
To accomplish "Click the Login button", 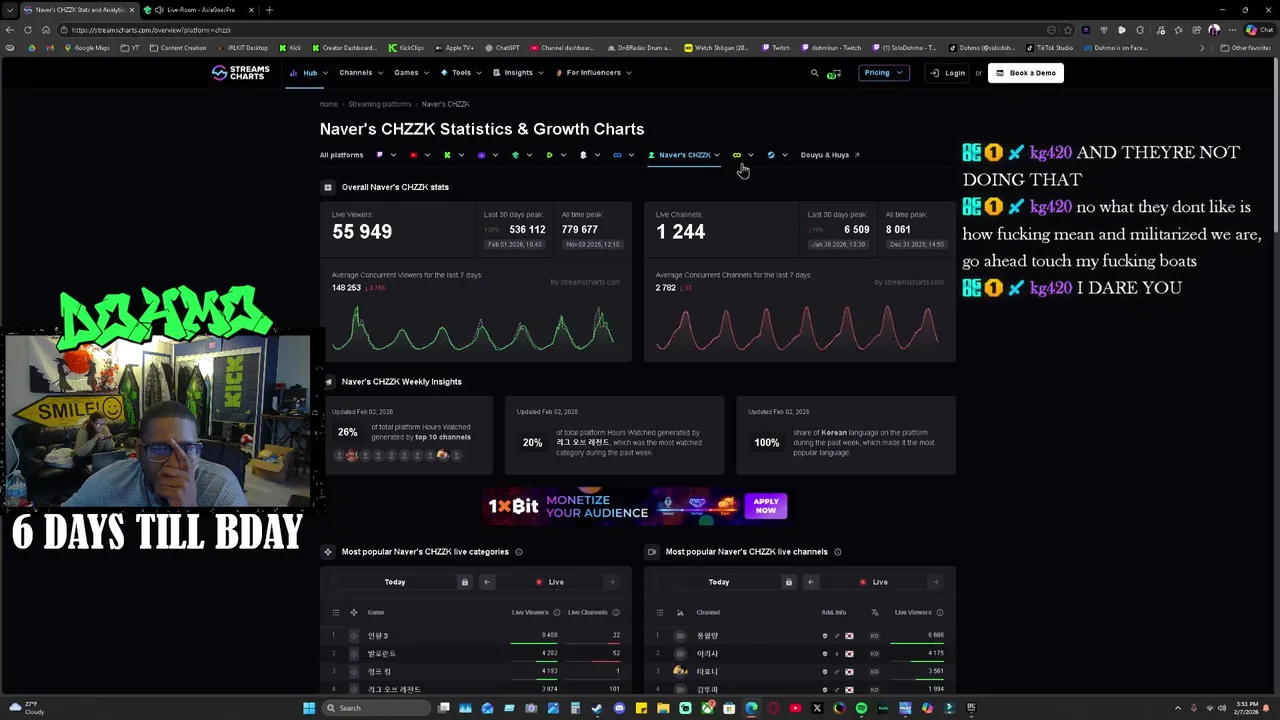I will pos(947,73).
